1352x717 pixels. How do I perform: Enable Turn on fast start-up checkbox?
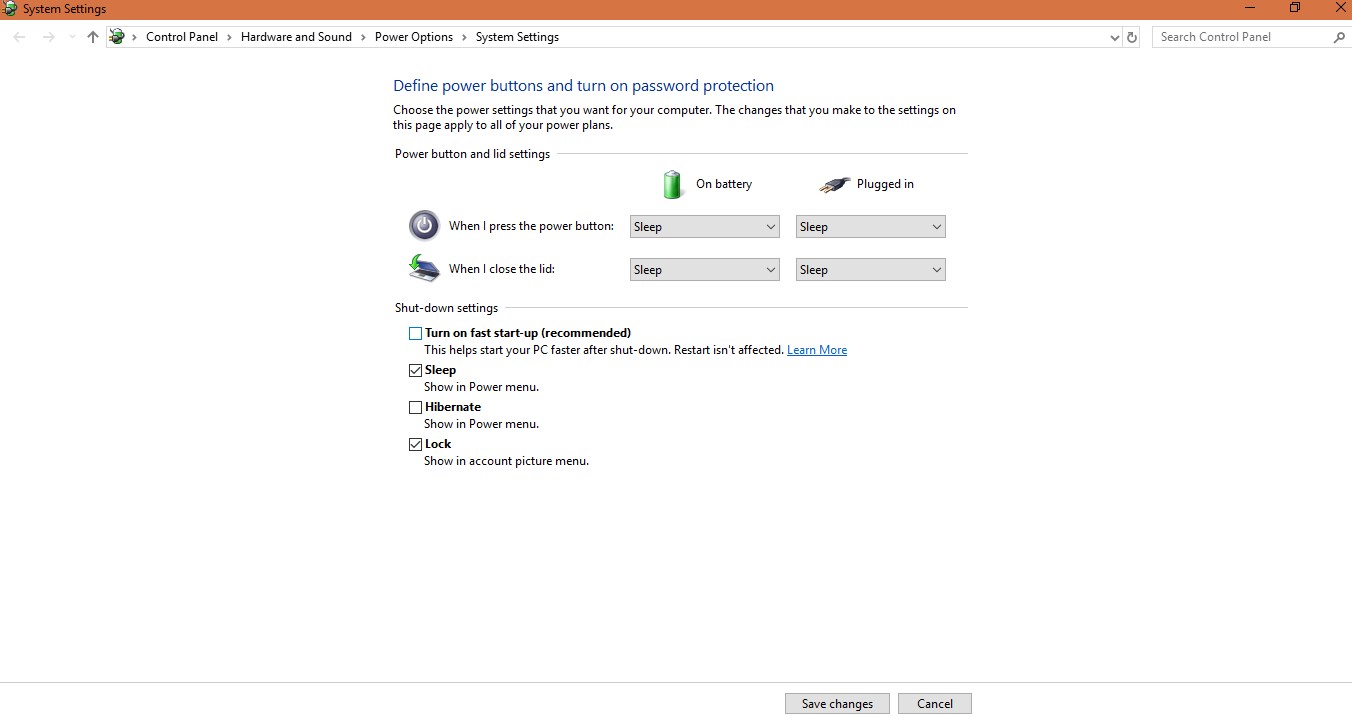click(x=415, y=333)
